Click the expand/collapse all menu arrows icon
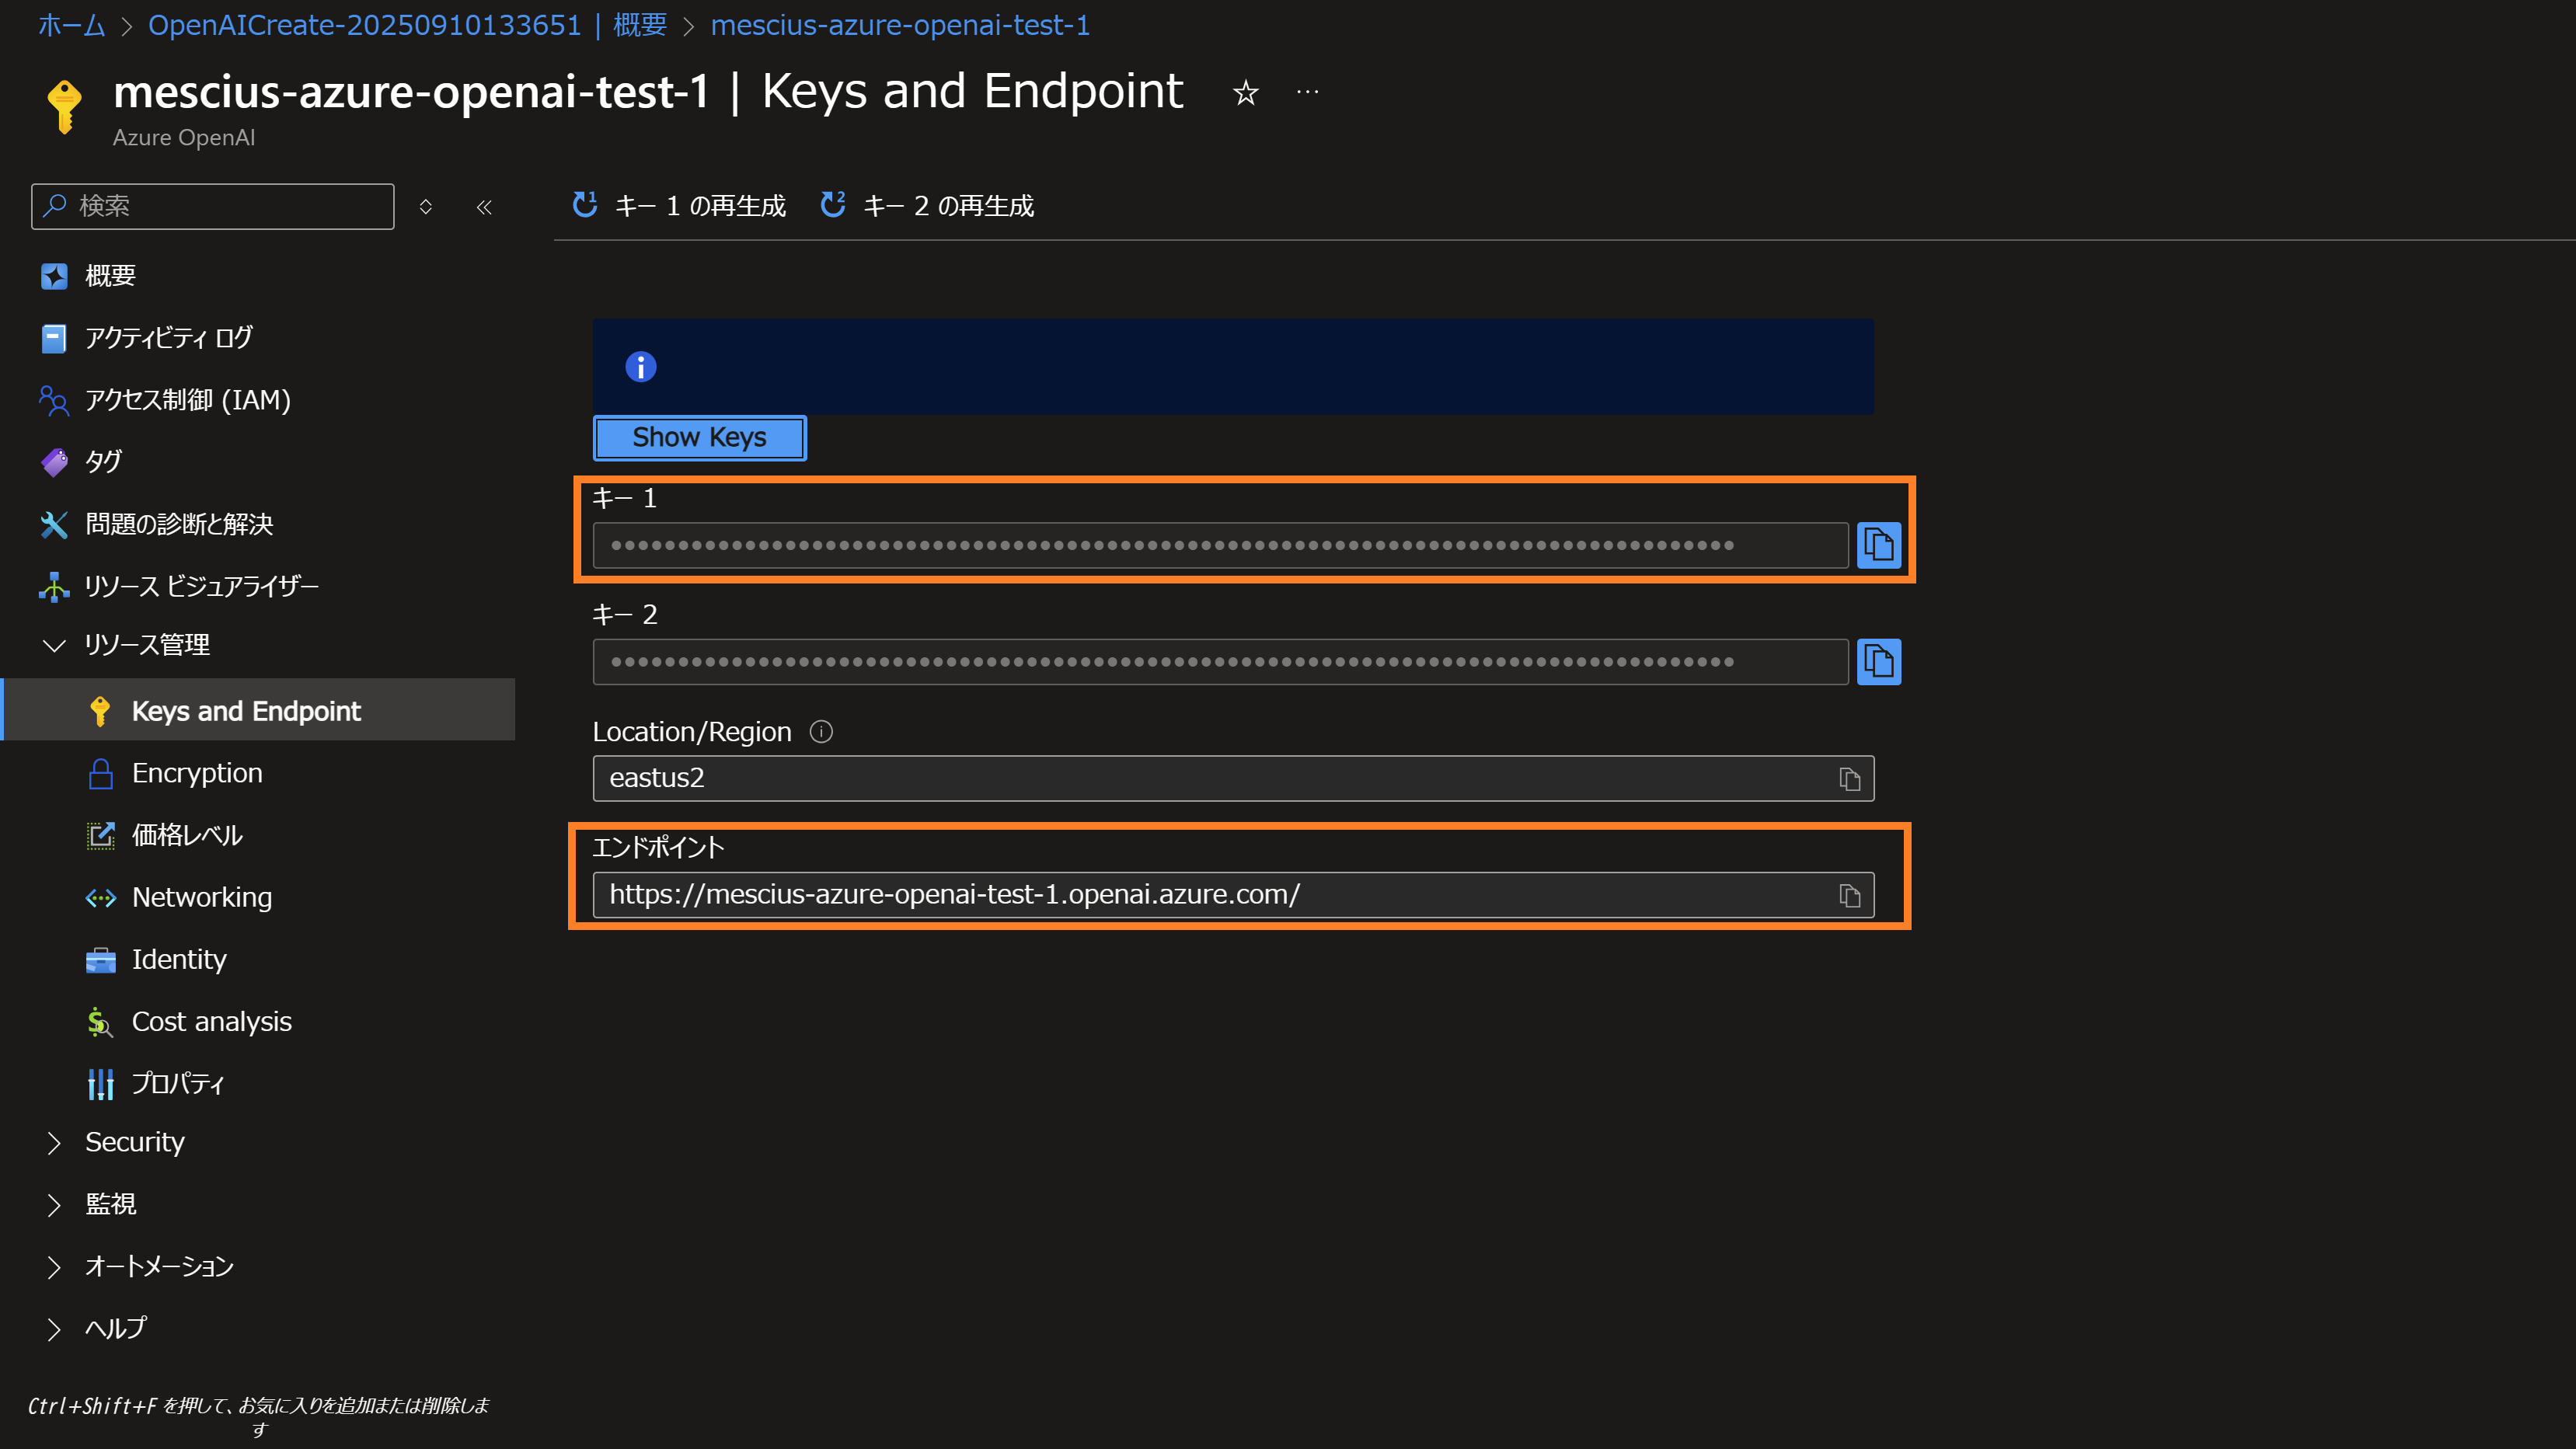 click(x=426, y=207)
